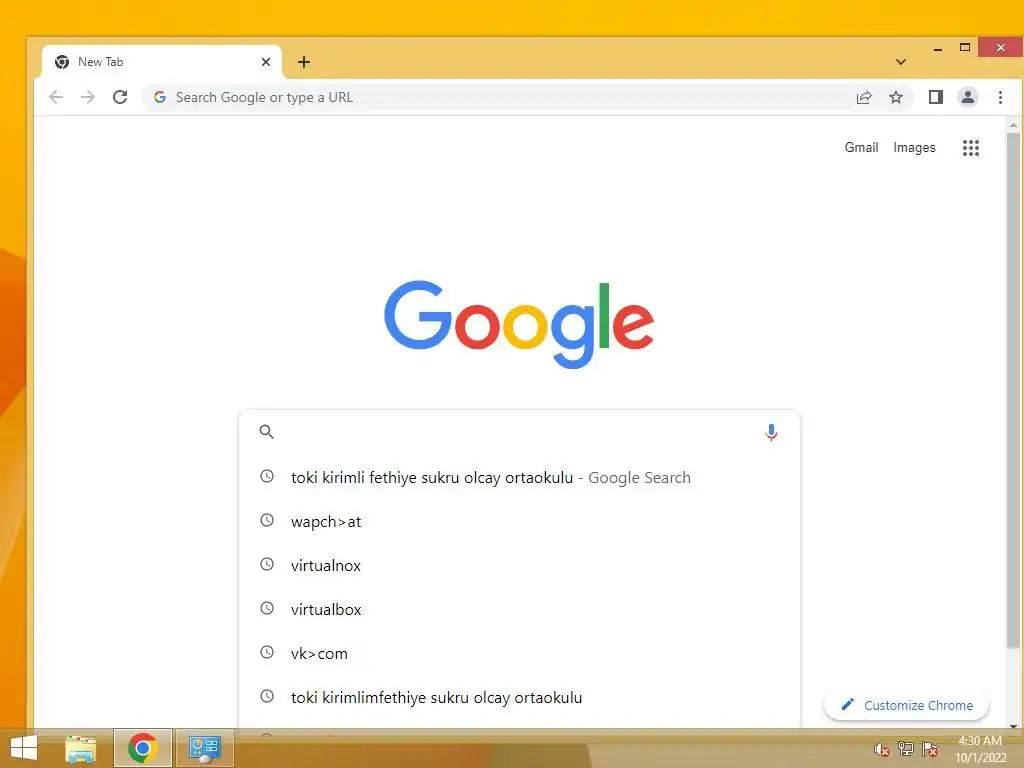Open the Windows Start button
This screenshot has width=1024, height=768.
24,748
